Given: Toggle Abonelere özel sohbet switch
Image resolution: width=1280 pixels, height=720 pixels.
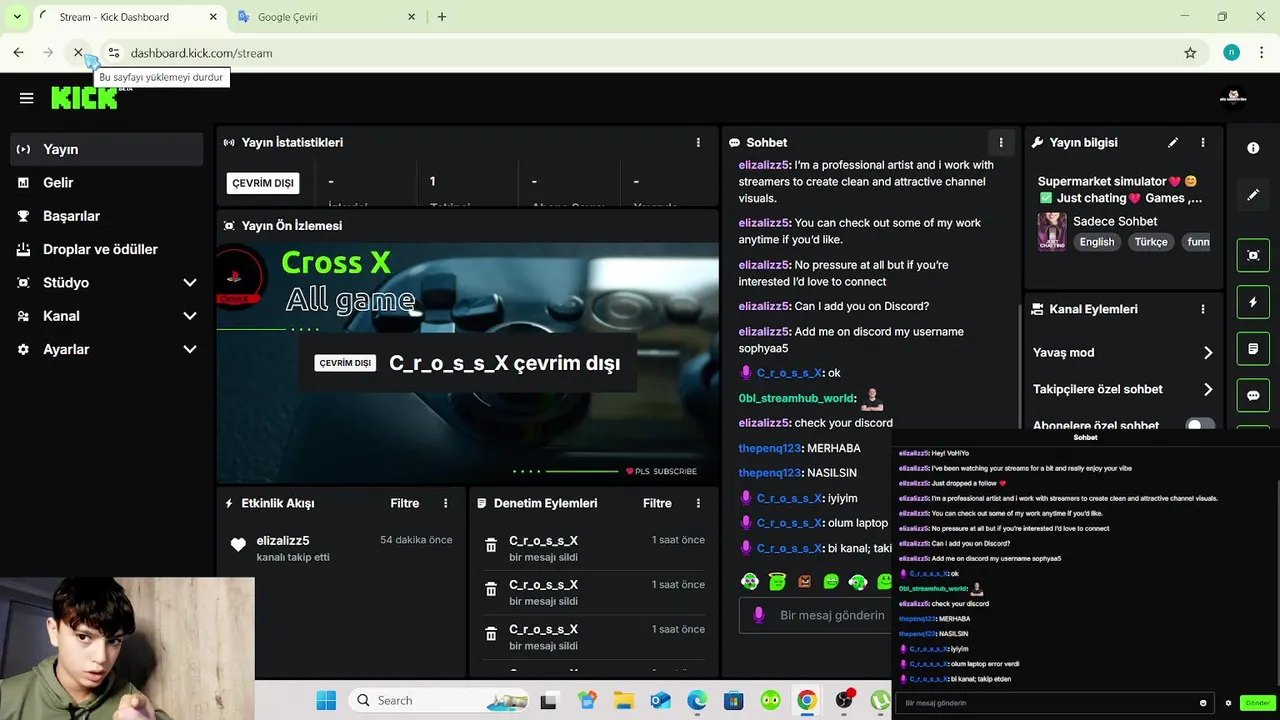Looking at the screenshot, I should tap(1200, 425).
